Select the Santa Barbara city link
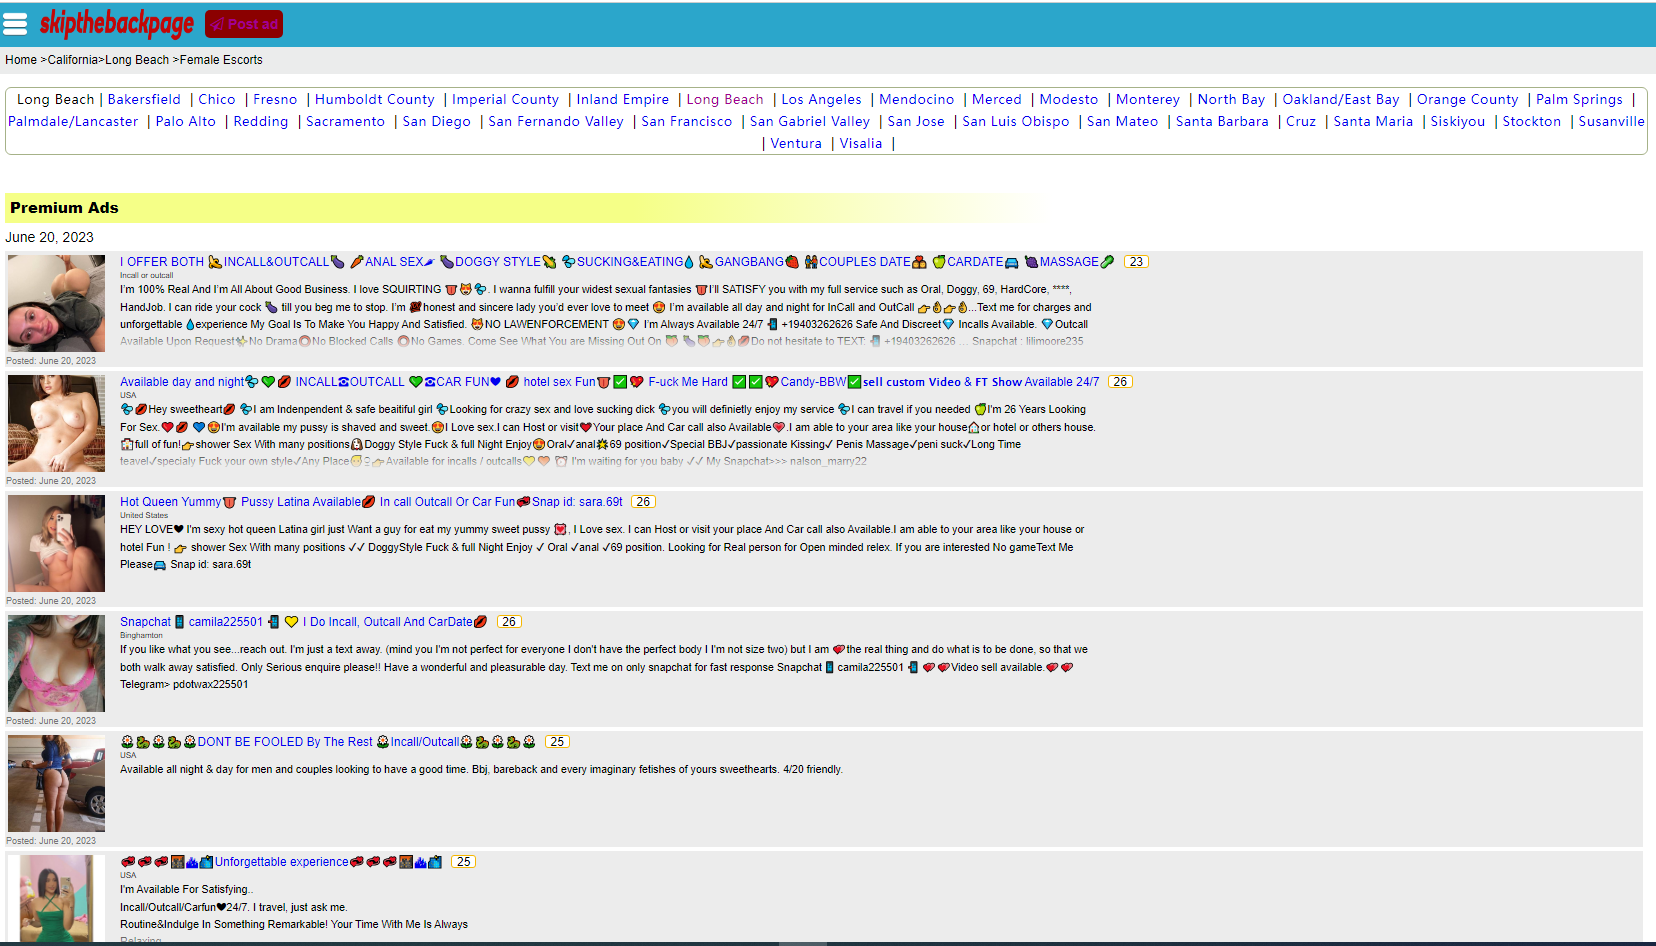Screen dimensions: 1656x946 tap(1222, 122)
